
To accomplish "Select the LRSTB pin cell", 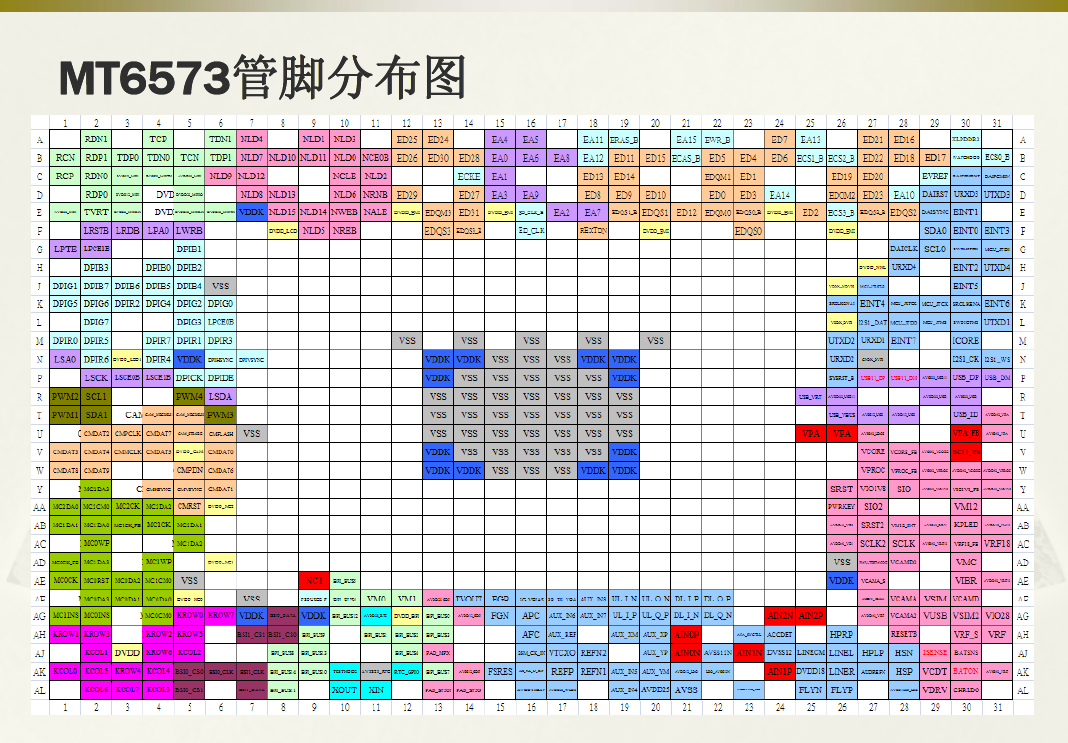I will (x=96, y=231).
